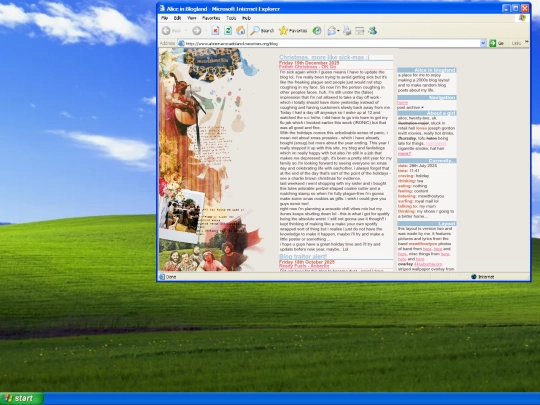
Task: Open the Search pane with magnifier icon
Action: [262, 31]
